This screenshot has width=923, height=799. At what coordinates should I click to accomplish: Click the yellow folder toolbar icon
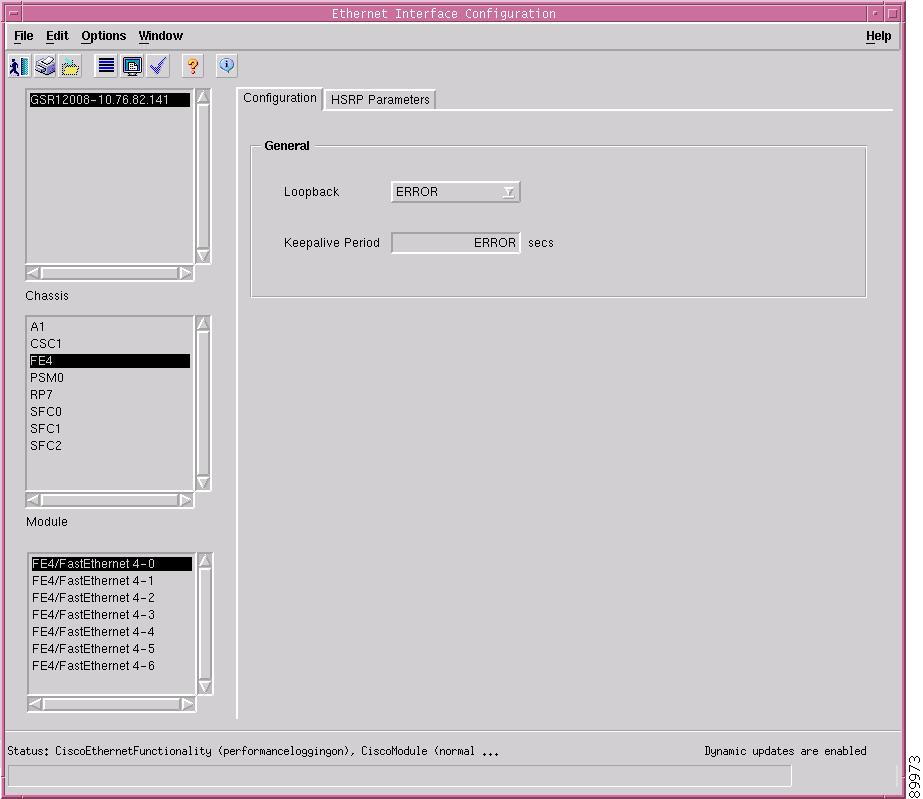71,66
